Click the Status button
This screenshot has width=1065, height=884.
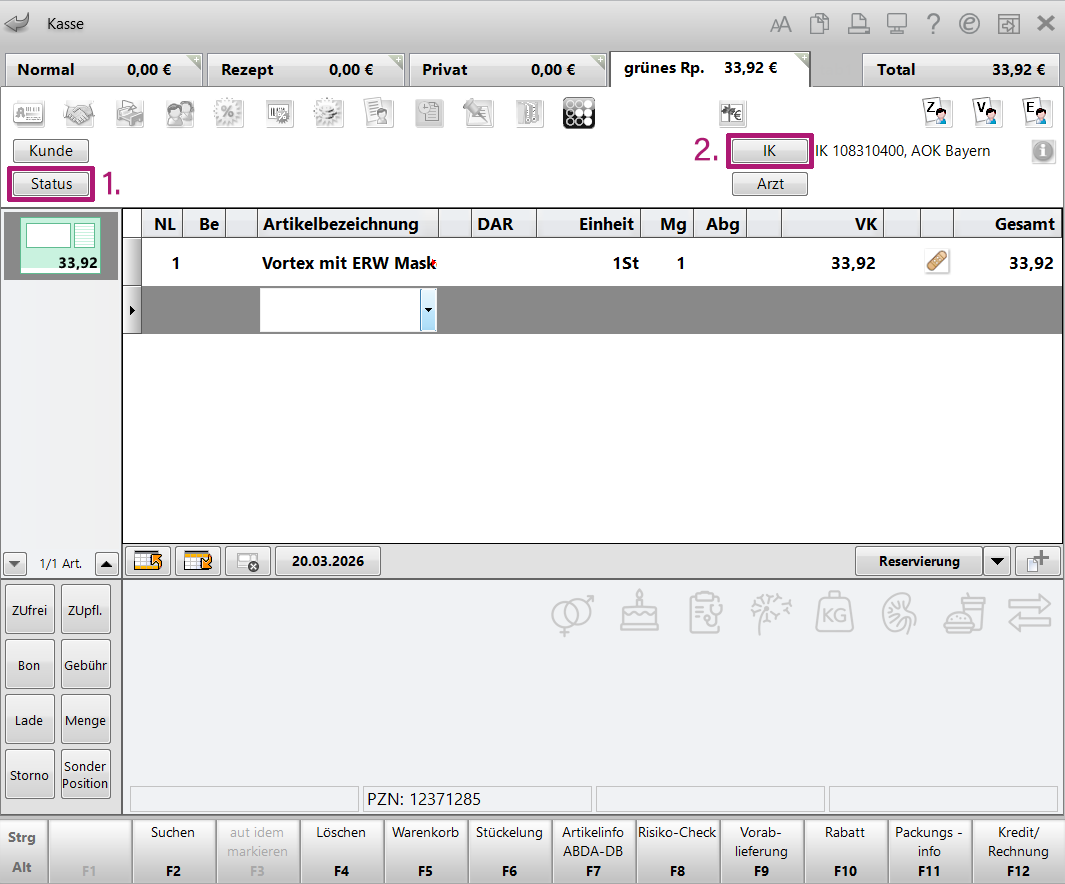51,184
